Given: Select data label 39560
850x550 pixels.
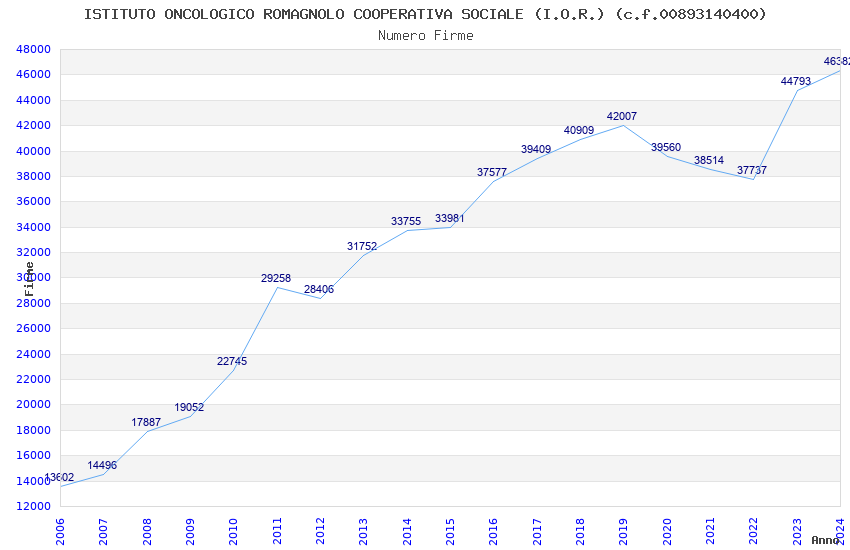Looking at the screenshot, I should pos(666,147).
